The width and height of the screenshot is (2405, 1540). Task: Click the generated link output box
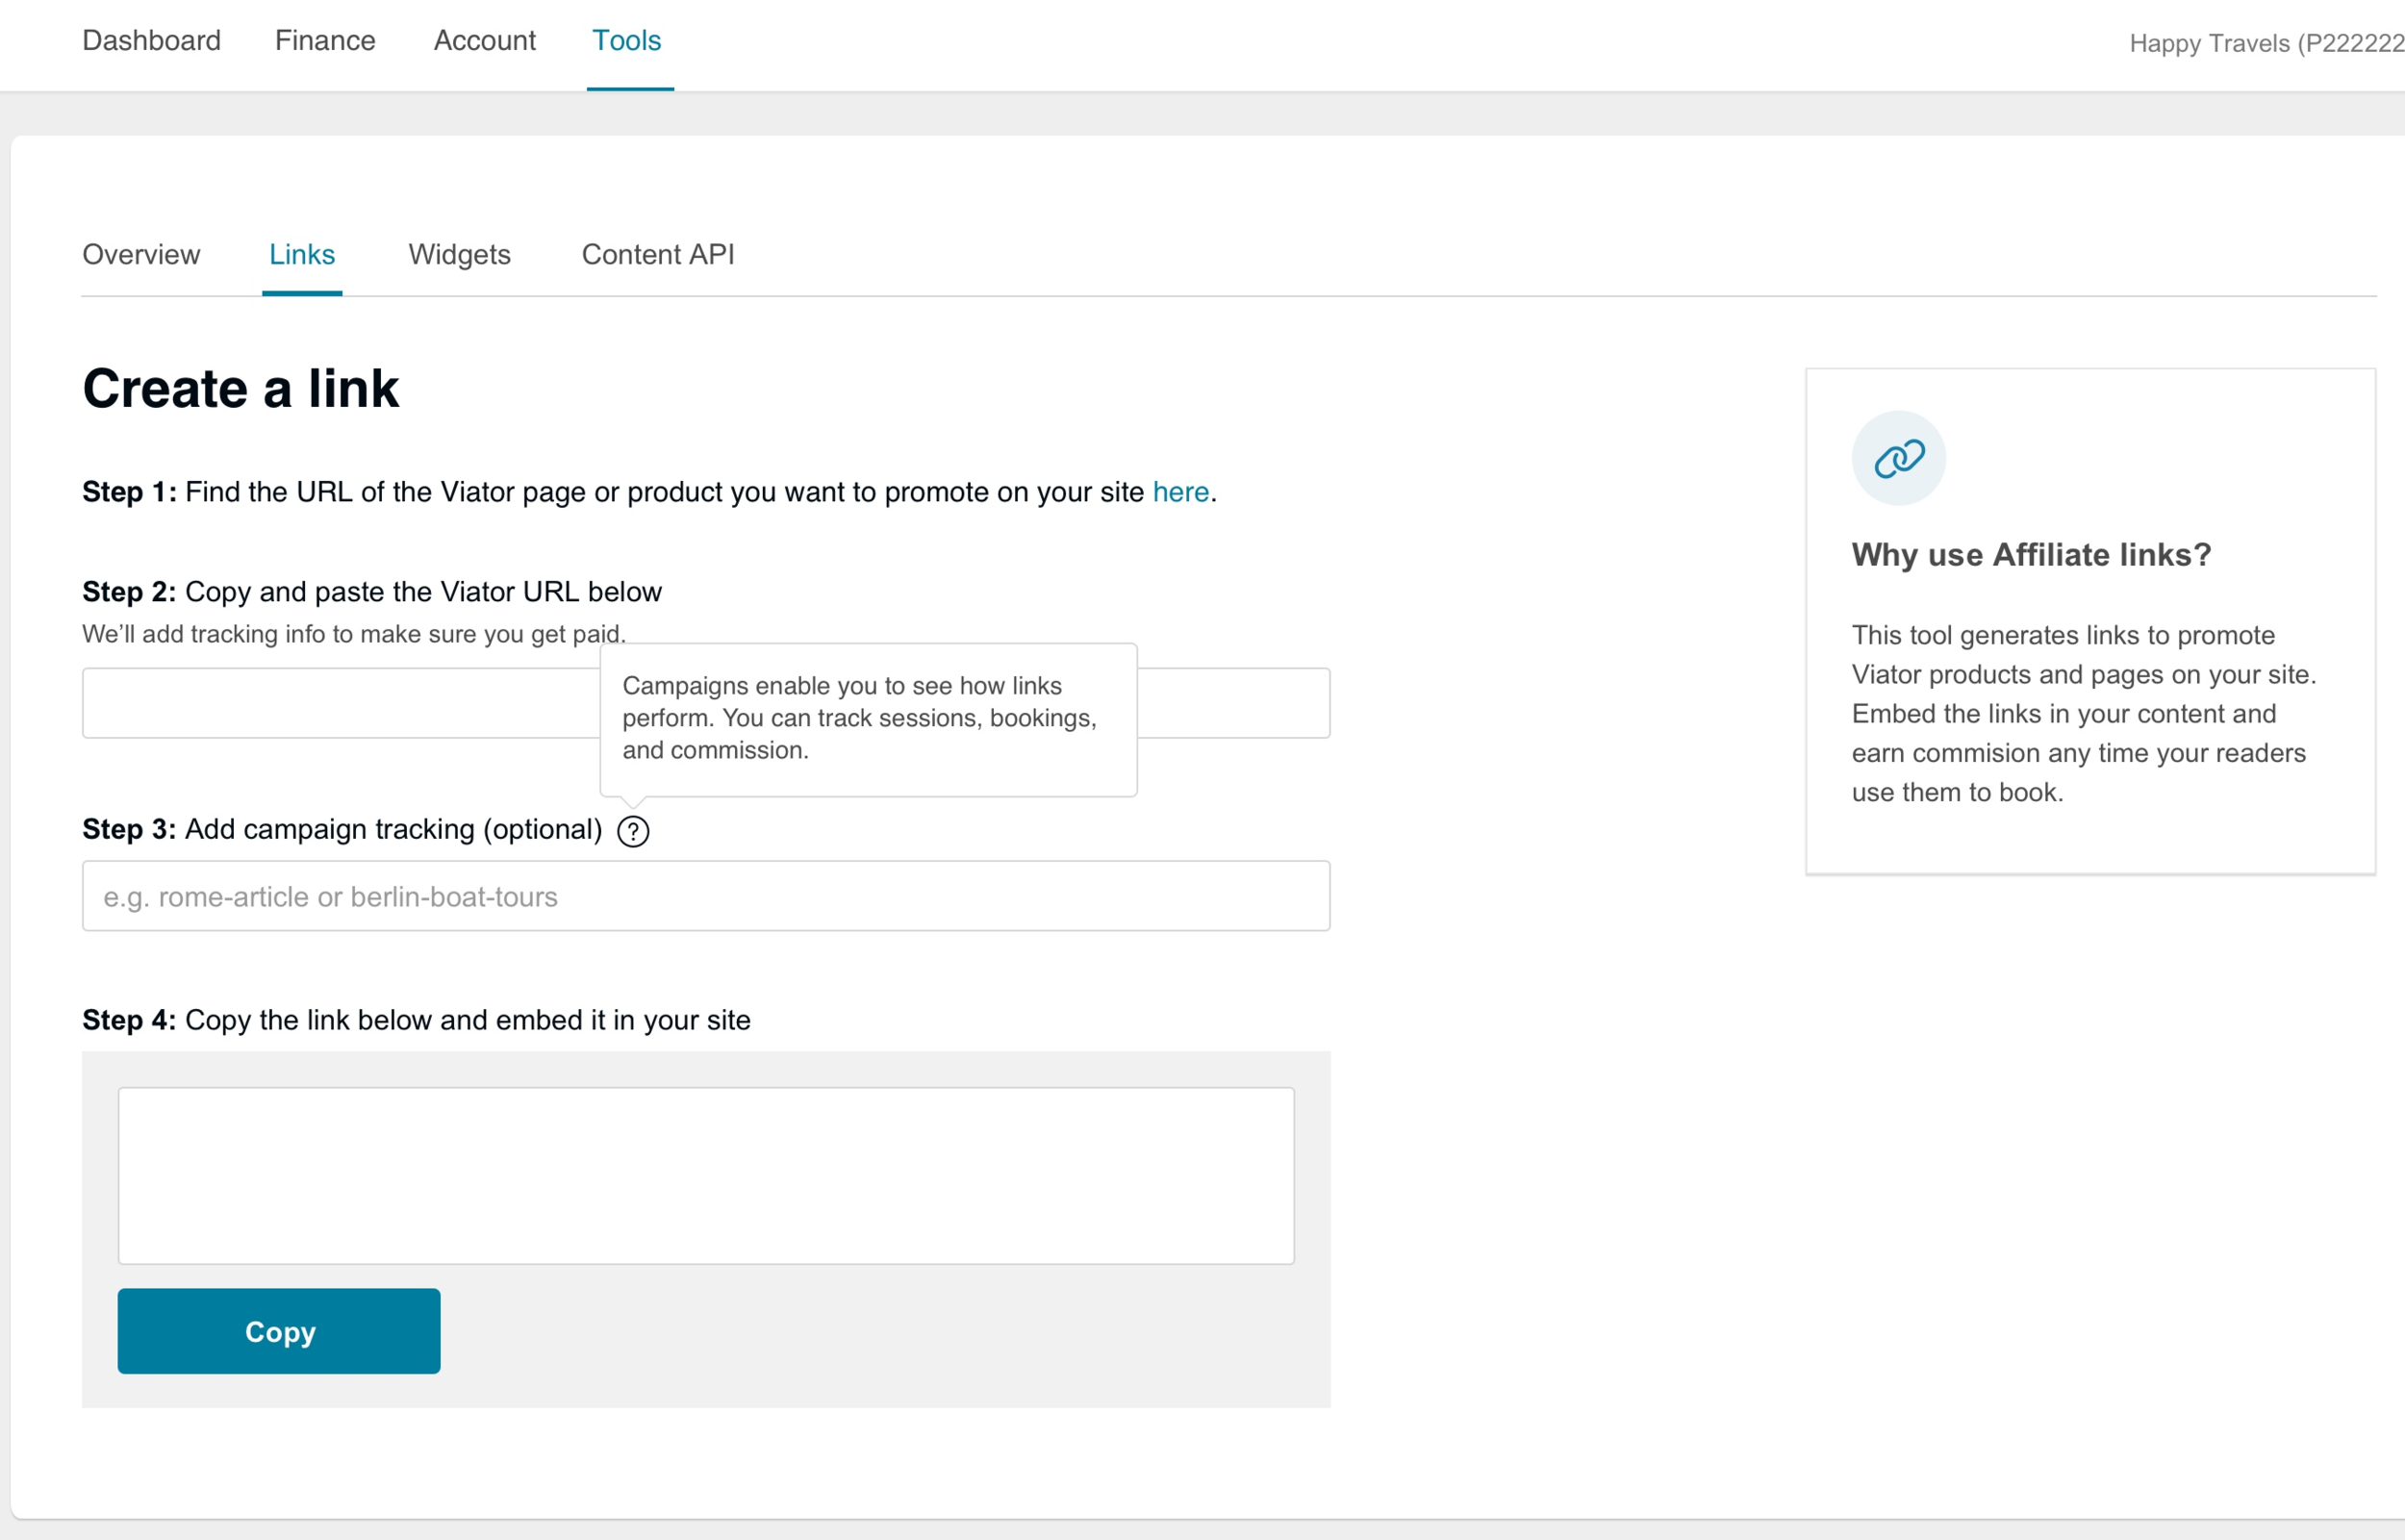[x=705, y=1175]
